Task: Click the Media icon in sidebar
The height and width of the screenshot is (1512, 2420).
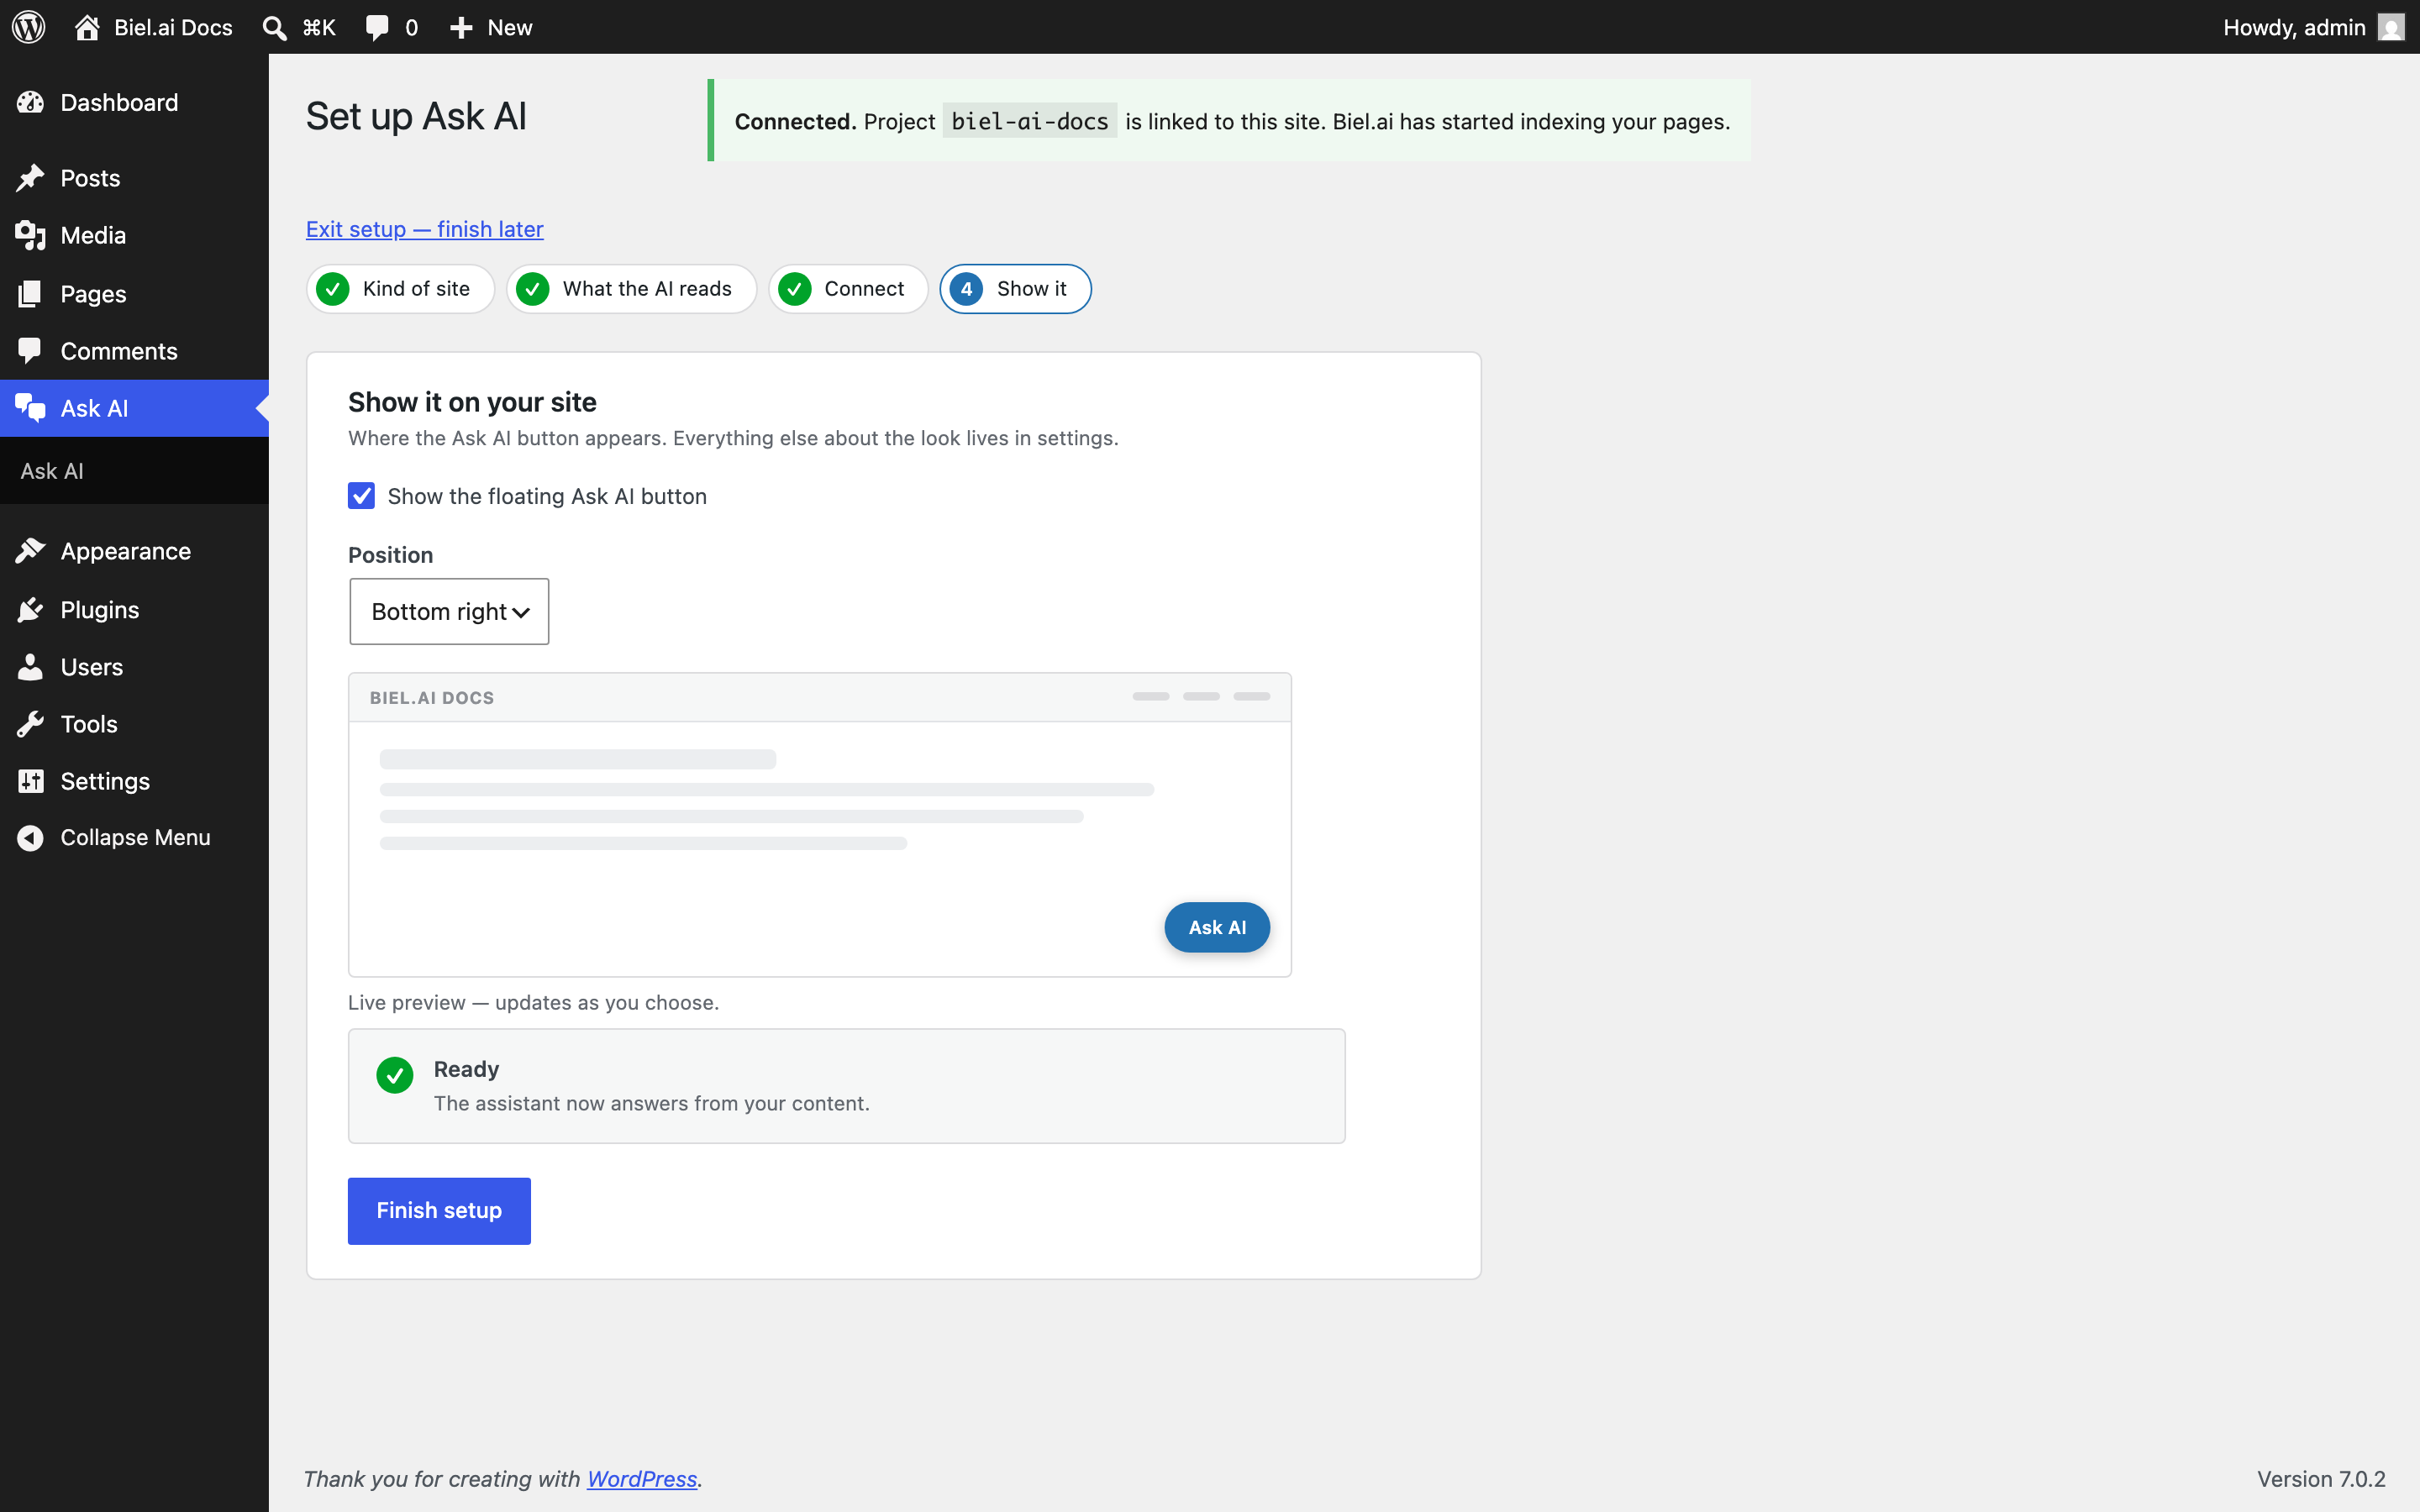Action: [30, 236]
